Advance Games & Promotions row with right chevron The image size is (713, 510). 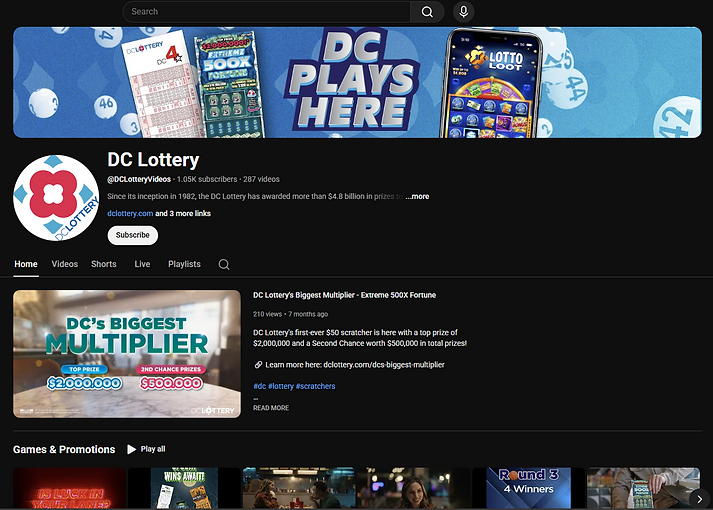point(699,499)
